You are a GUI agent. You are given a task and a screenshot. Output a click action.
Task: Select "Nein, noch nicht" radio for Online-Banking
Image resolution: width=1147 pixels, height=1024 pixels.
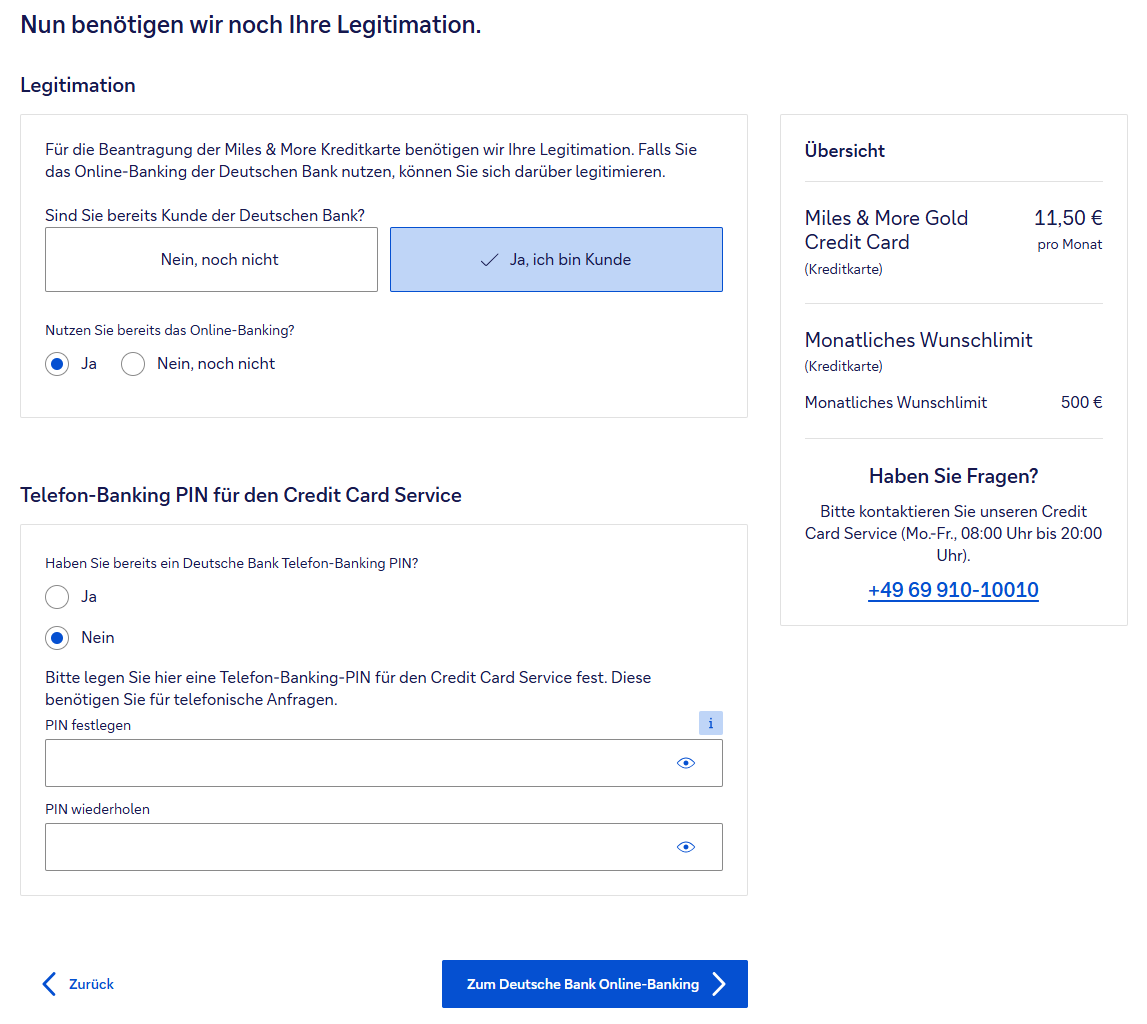coord(134,364)
